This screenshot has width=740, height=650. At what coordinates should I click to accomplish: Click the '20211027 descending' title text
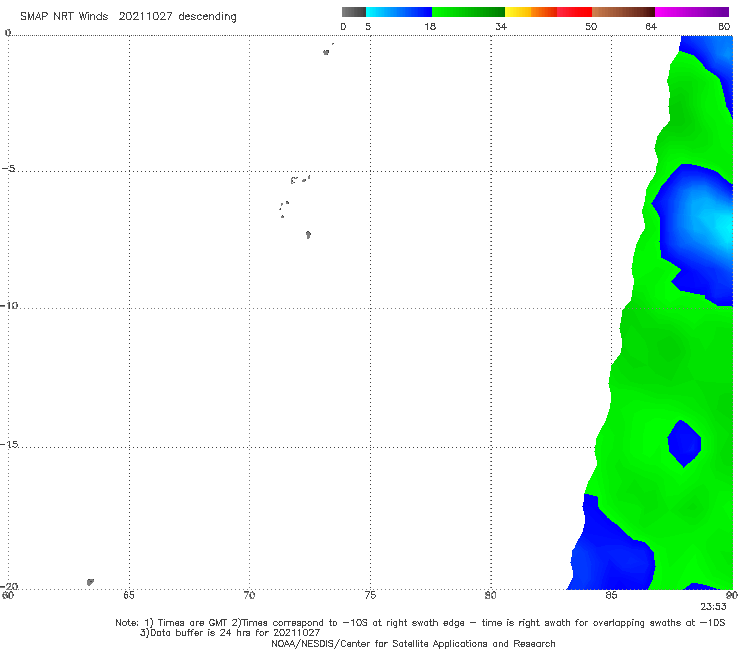click(177, 16)
